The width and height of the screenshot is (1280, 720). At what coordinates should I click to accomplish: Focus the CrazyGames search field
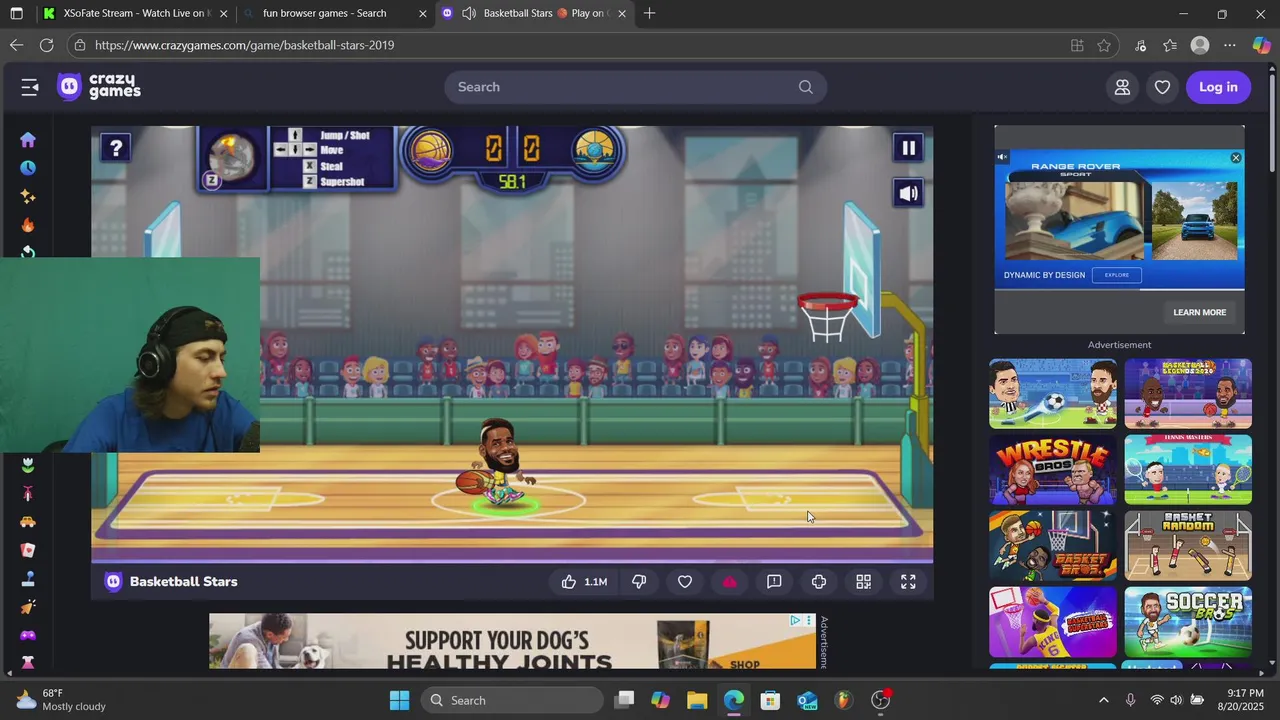click(x=635, y=87)
